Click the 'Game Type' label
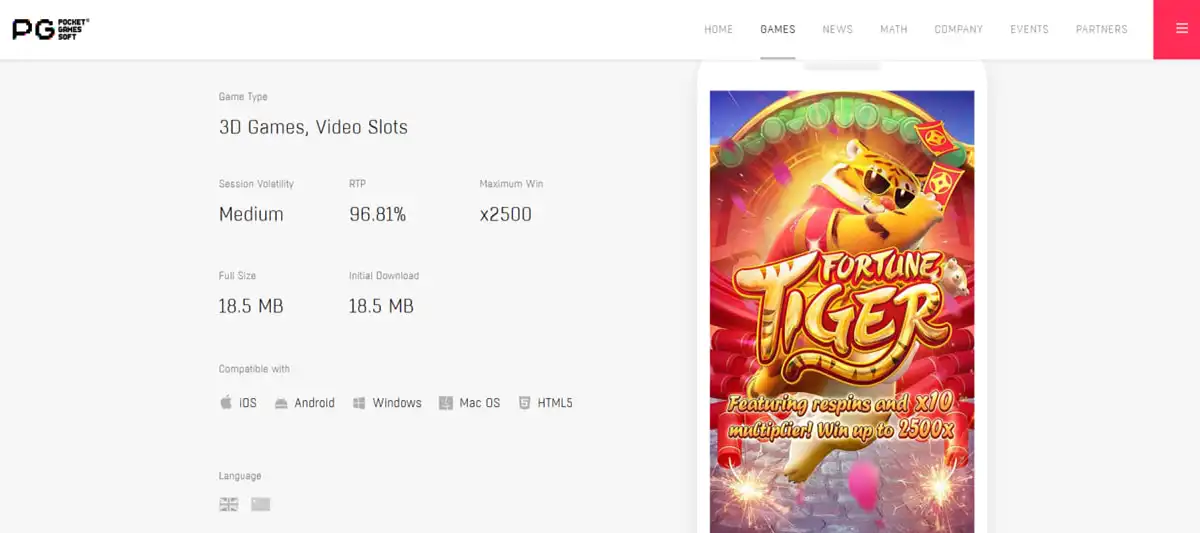The height and width of the screenshot is (533, 1200). tap(243, 97)
